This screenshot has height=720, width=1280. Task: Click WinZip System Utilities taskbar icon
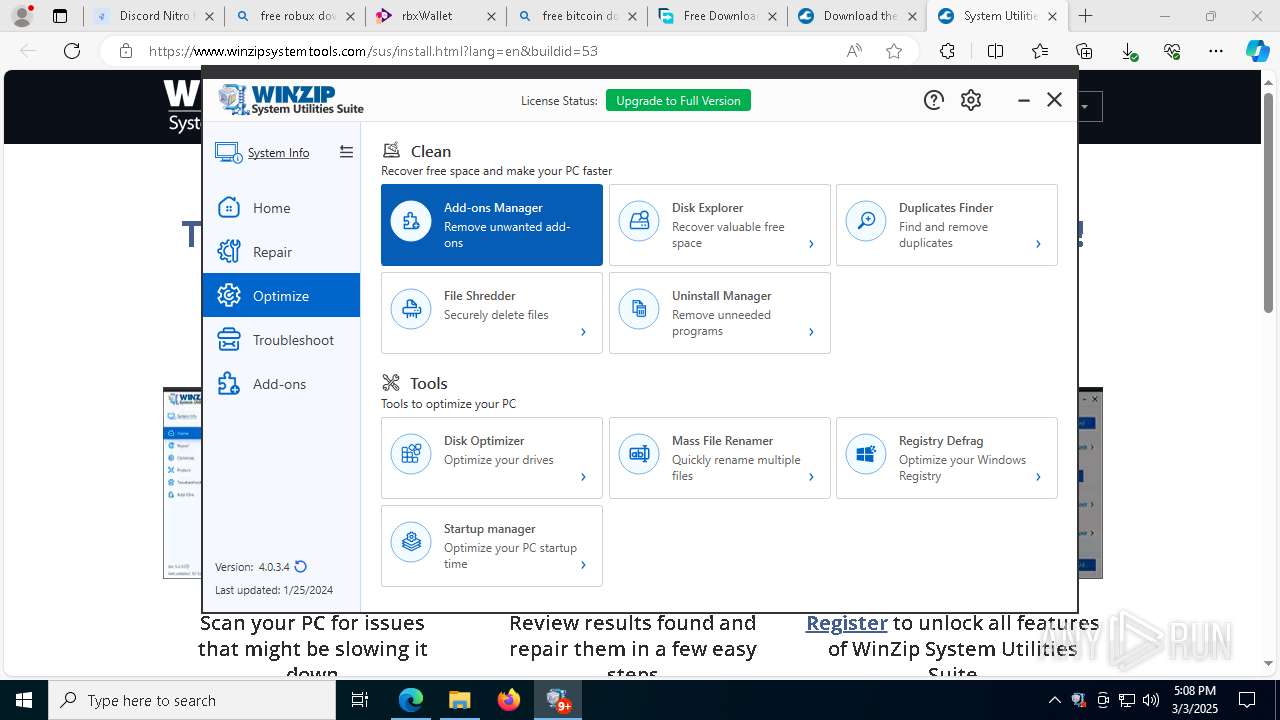click(558, 700)
